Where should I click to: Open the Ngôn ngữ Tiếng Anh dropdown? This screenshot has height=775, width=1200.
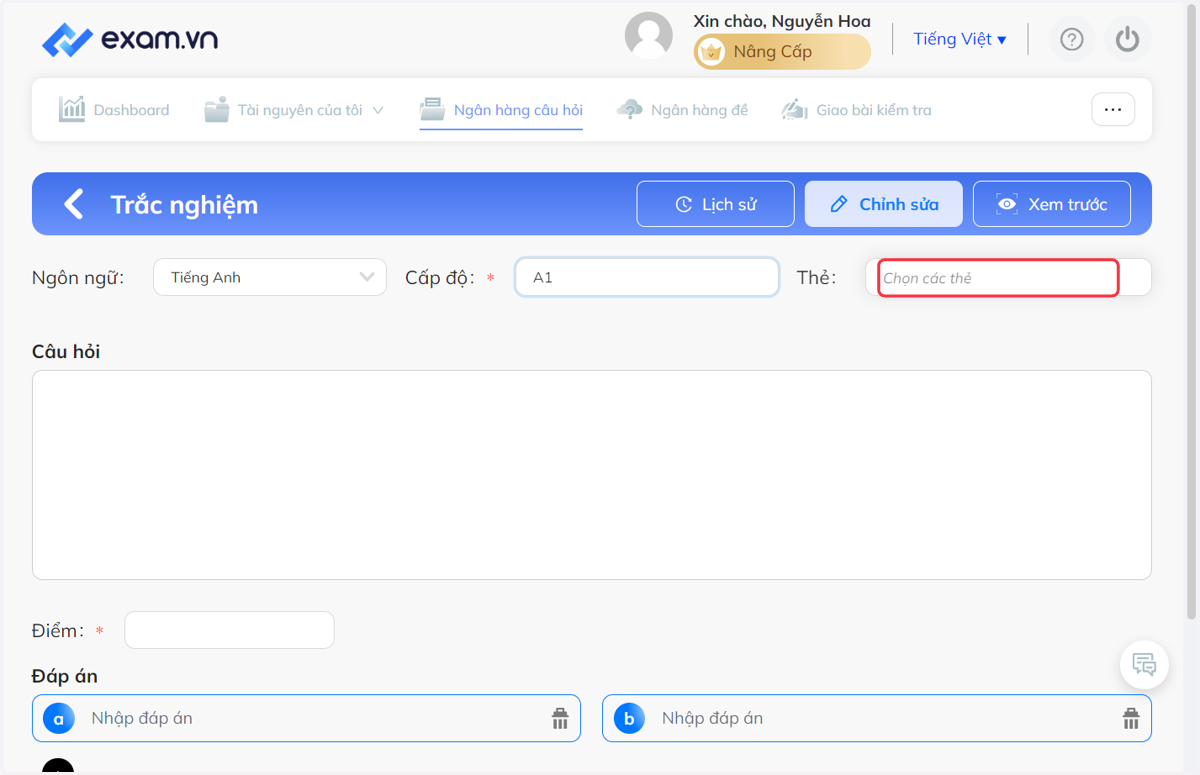(x=270, y=277)
